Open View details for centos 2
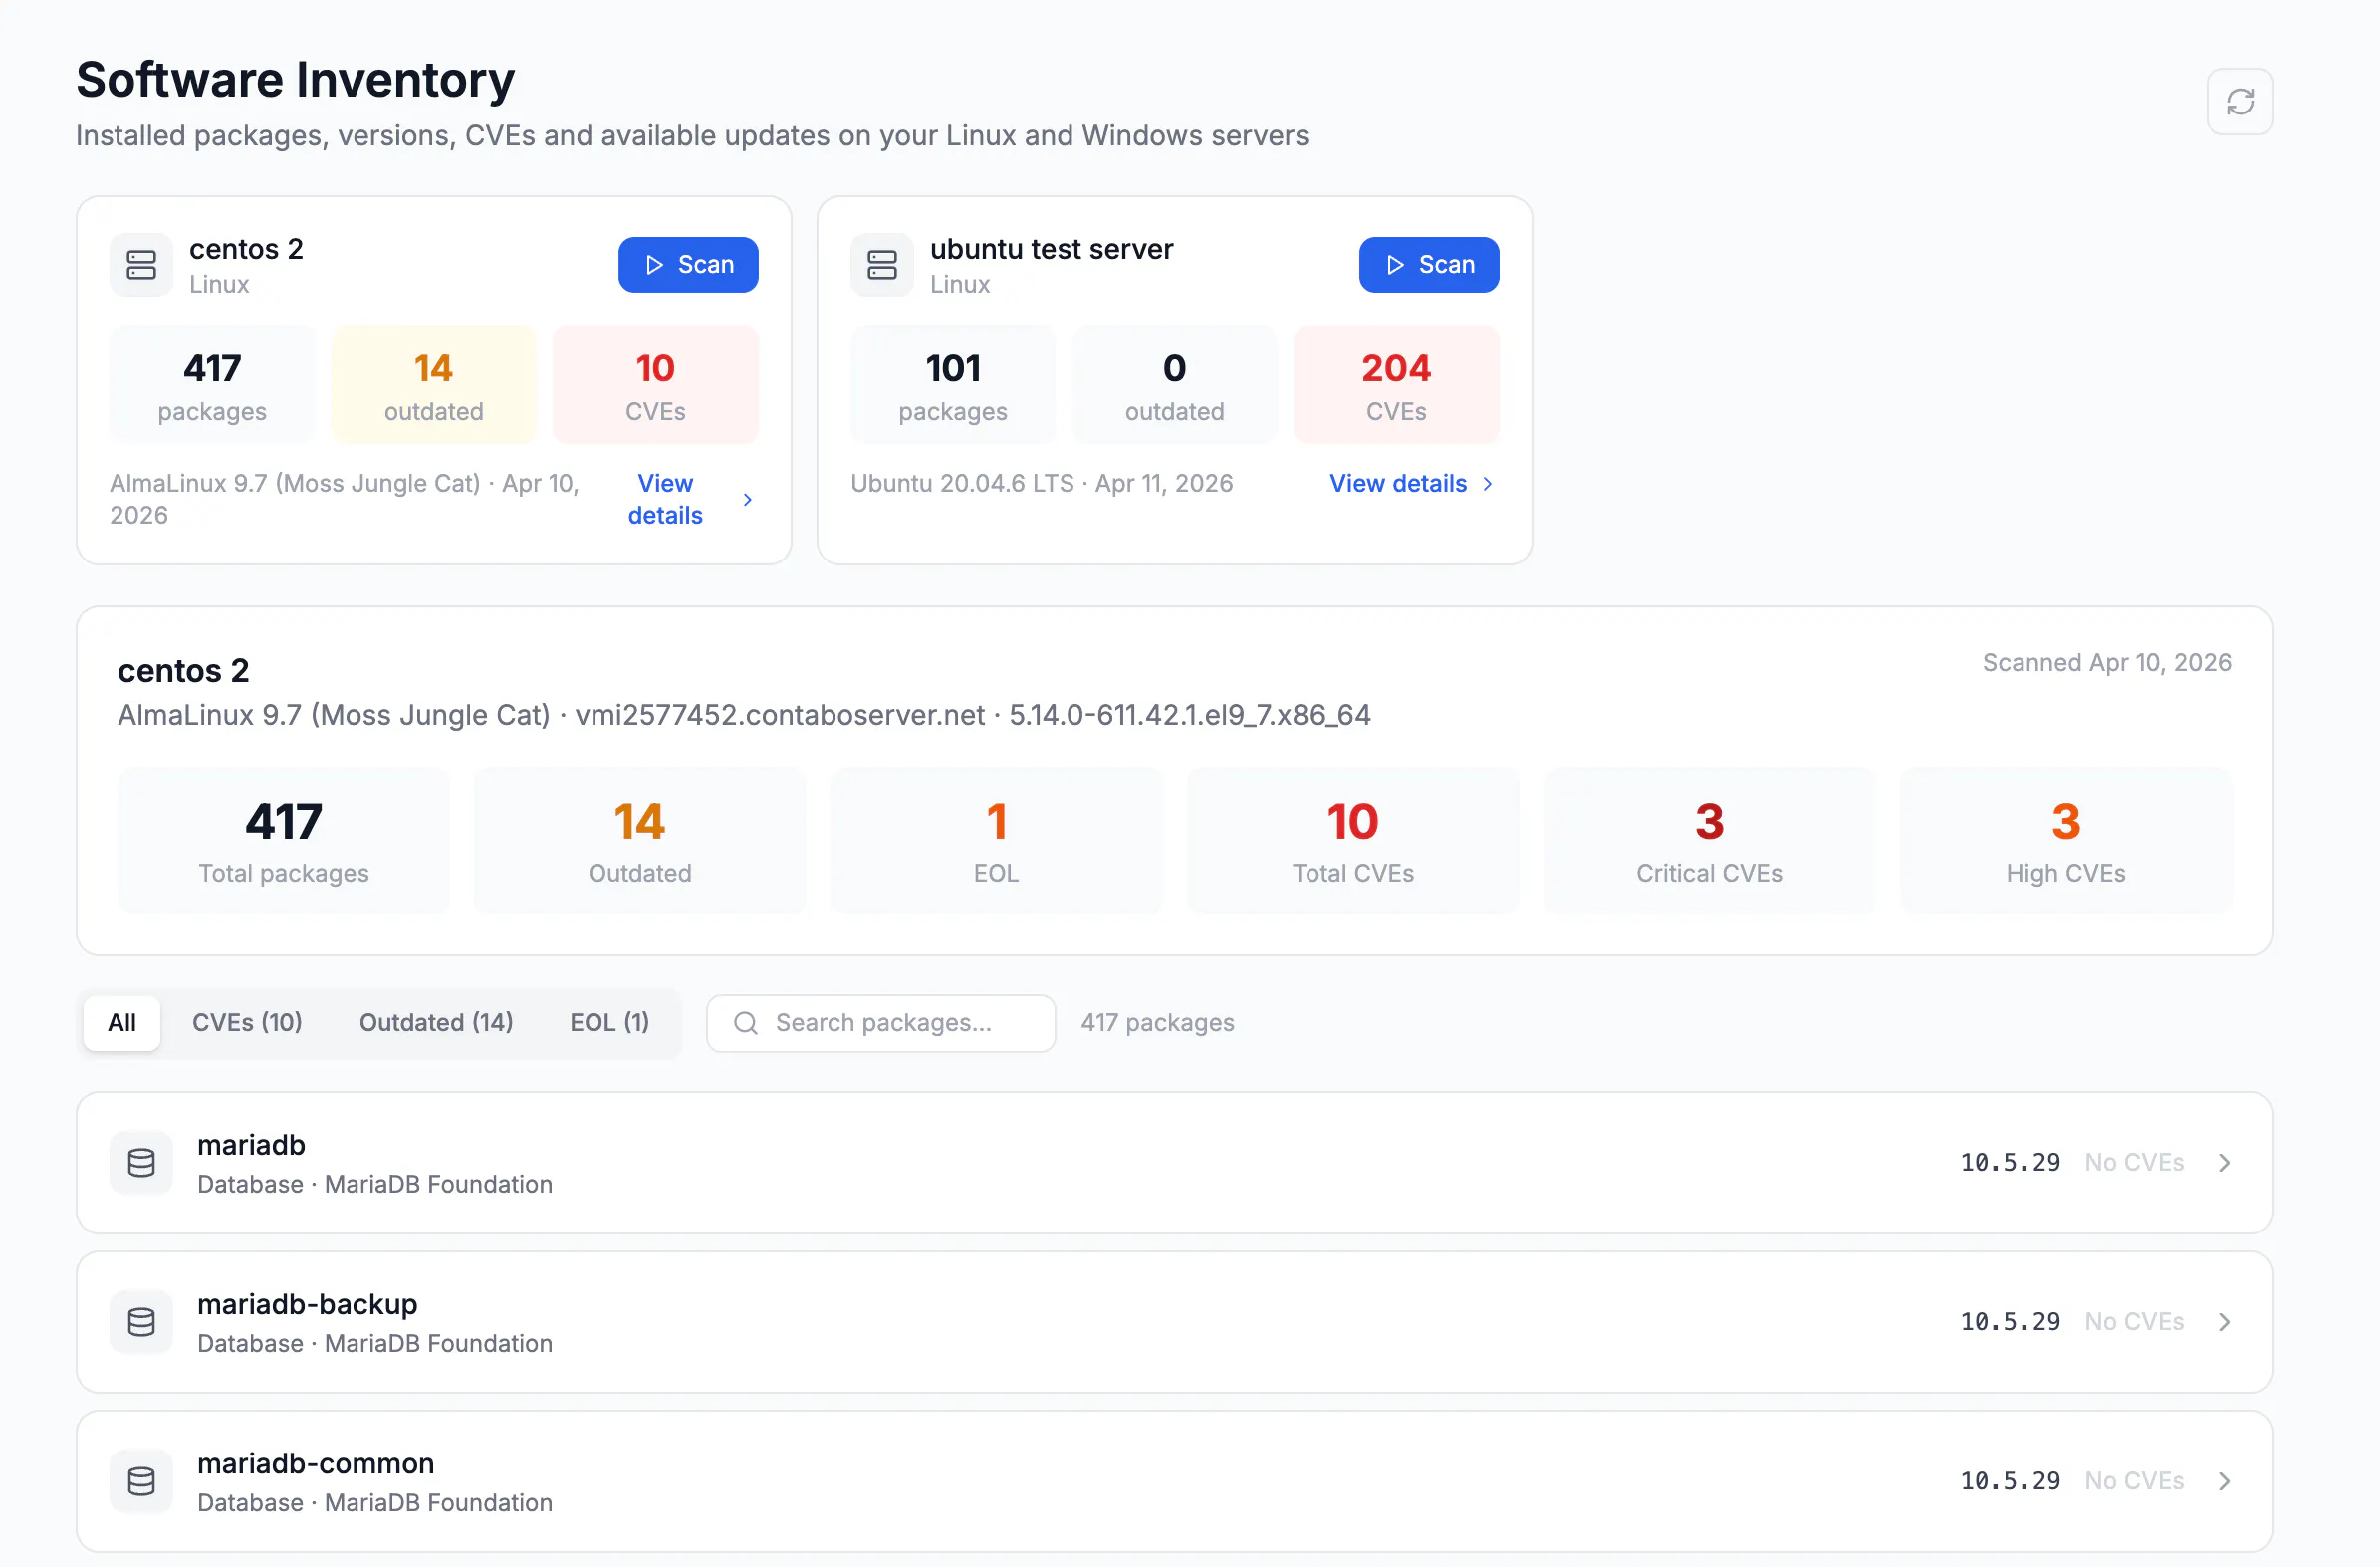This screenshot has height=1567, width=2380. click(x=690, y=499)
